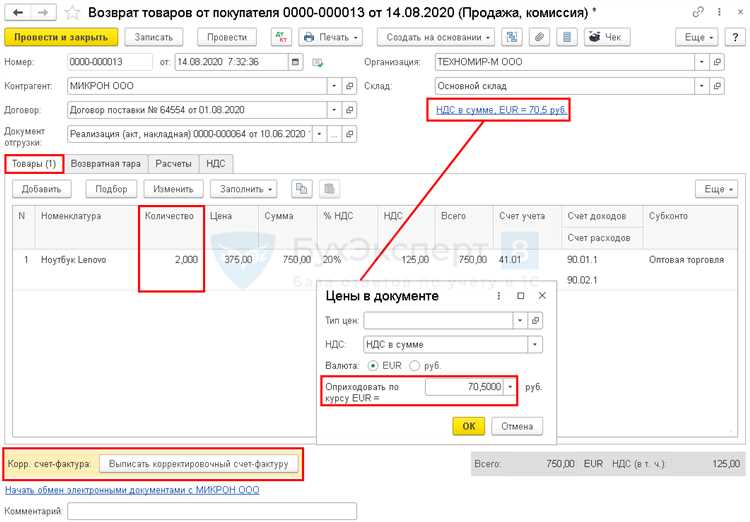Viewport: 750px width, 522px height.
Task: Select the EUR currency radio button
Action: click(x=374, y=365)
